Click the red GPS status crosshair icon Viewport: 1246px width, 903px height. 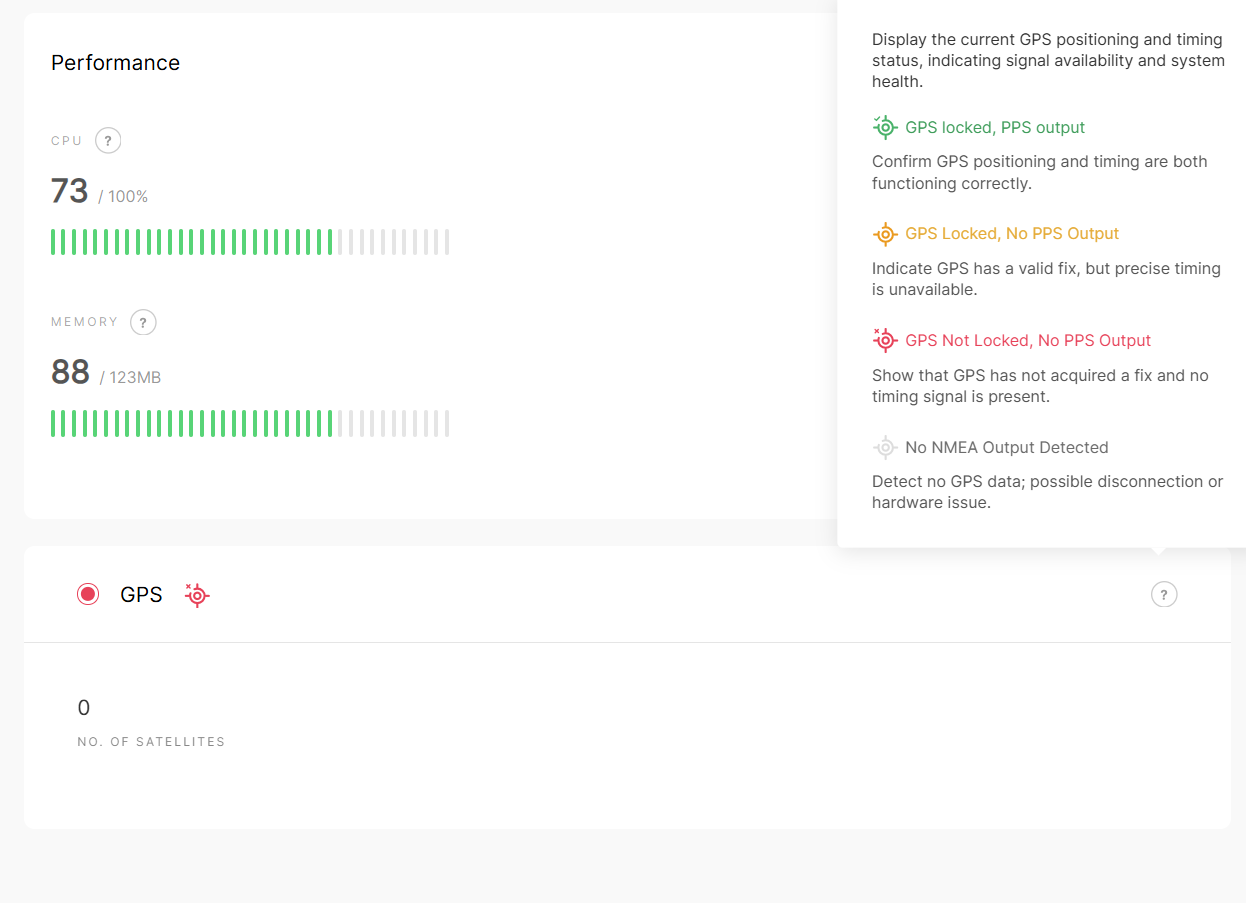197,595
